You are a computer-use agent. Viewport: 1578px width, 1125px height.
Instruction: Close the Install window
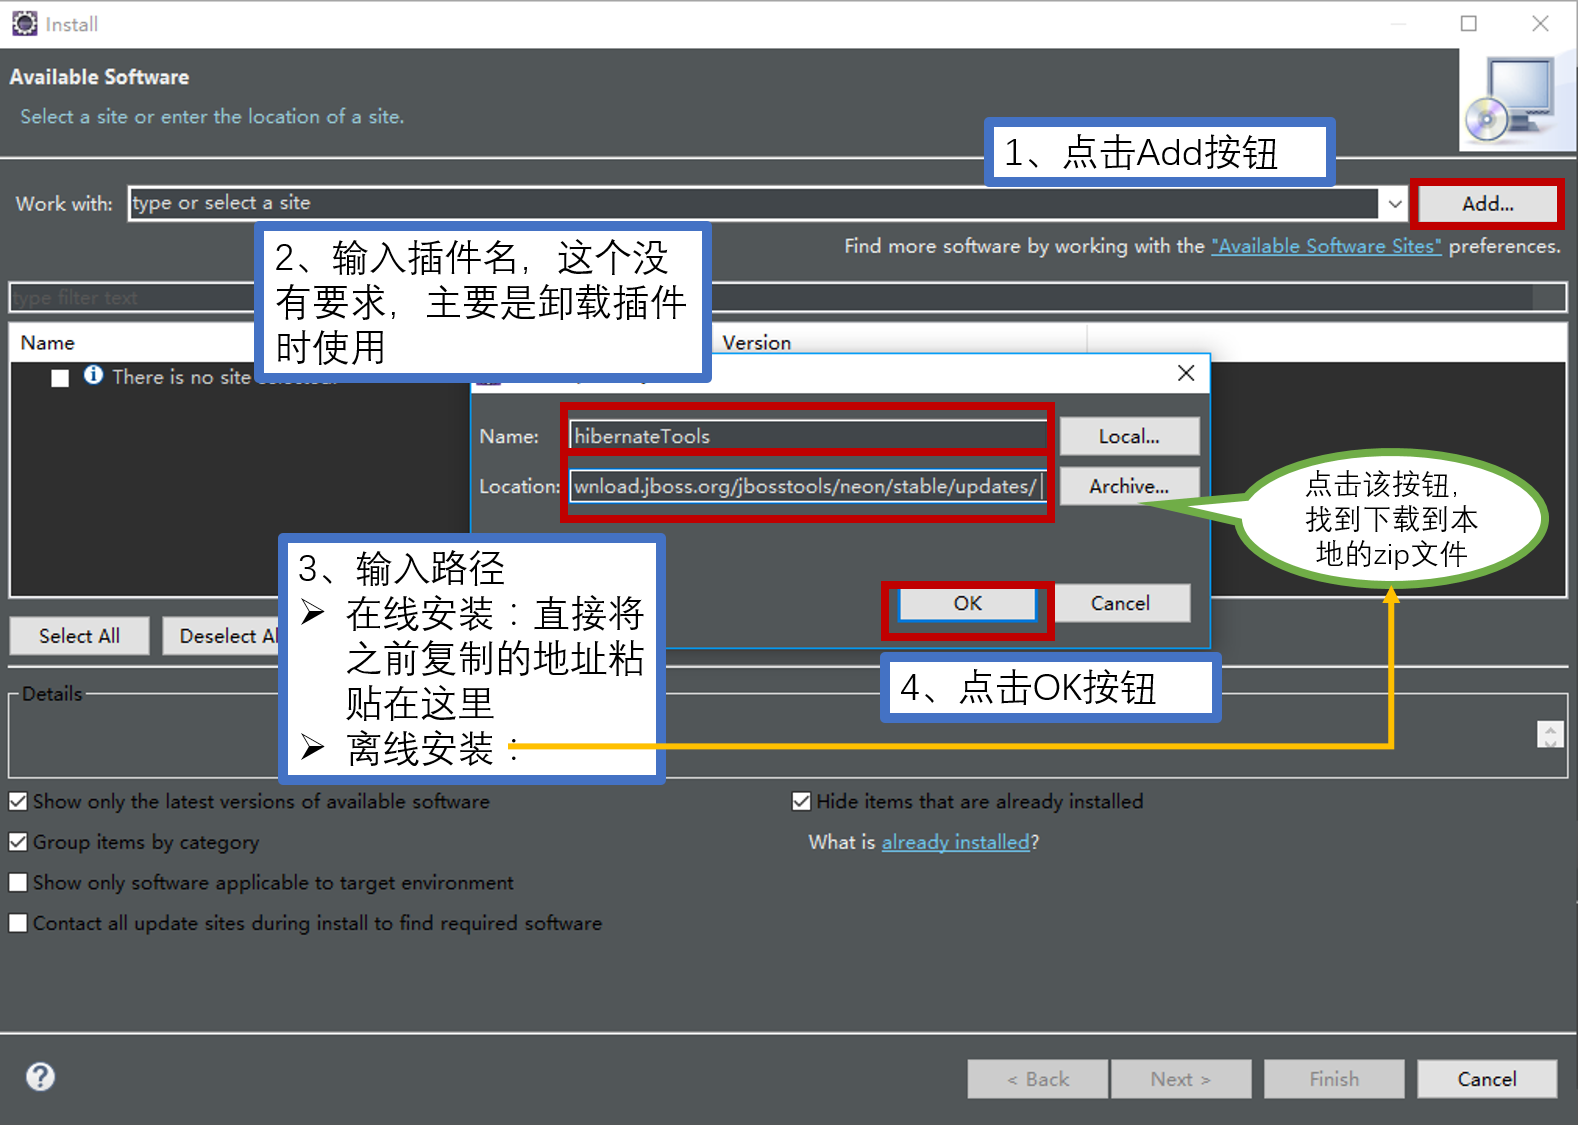pos(1540,23)
